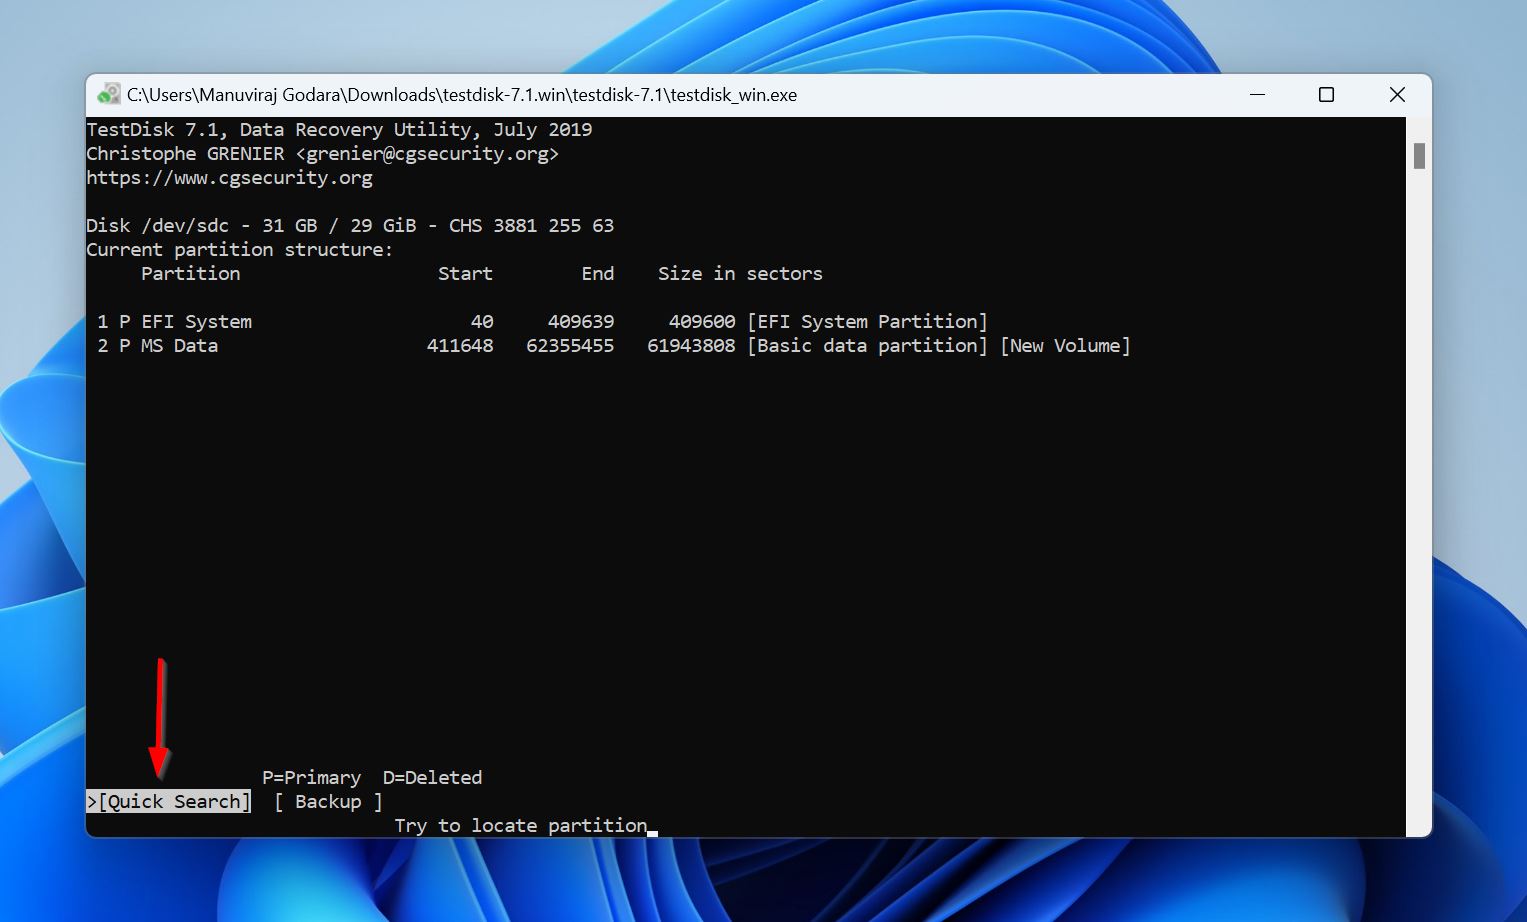
Task: Click the grenier@cgsecurity.org email text
Action: pos(427,153)
